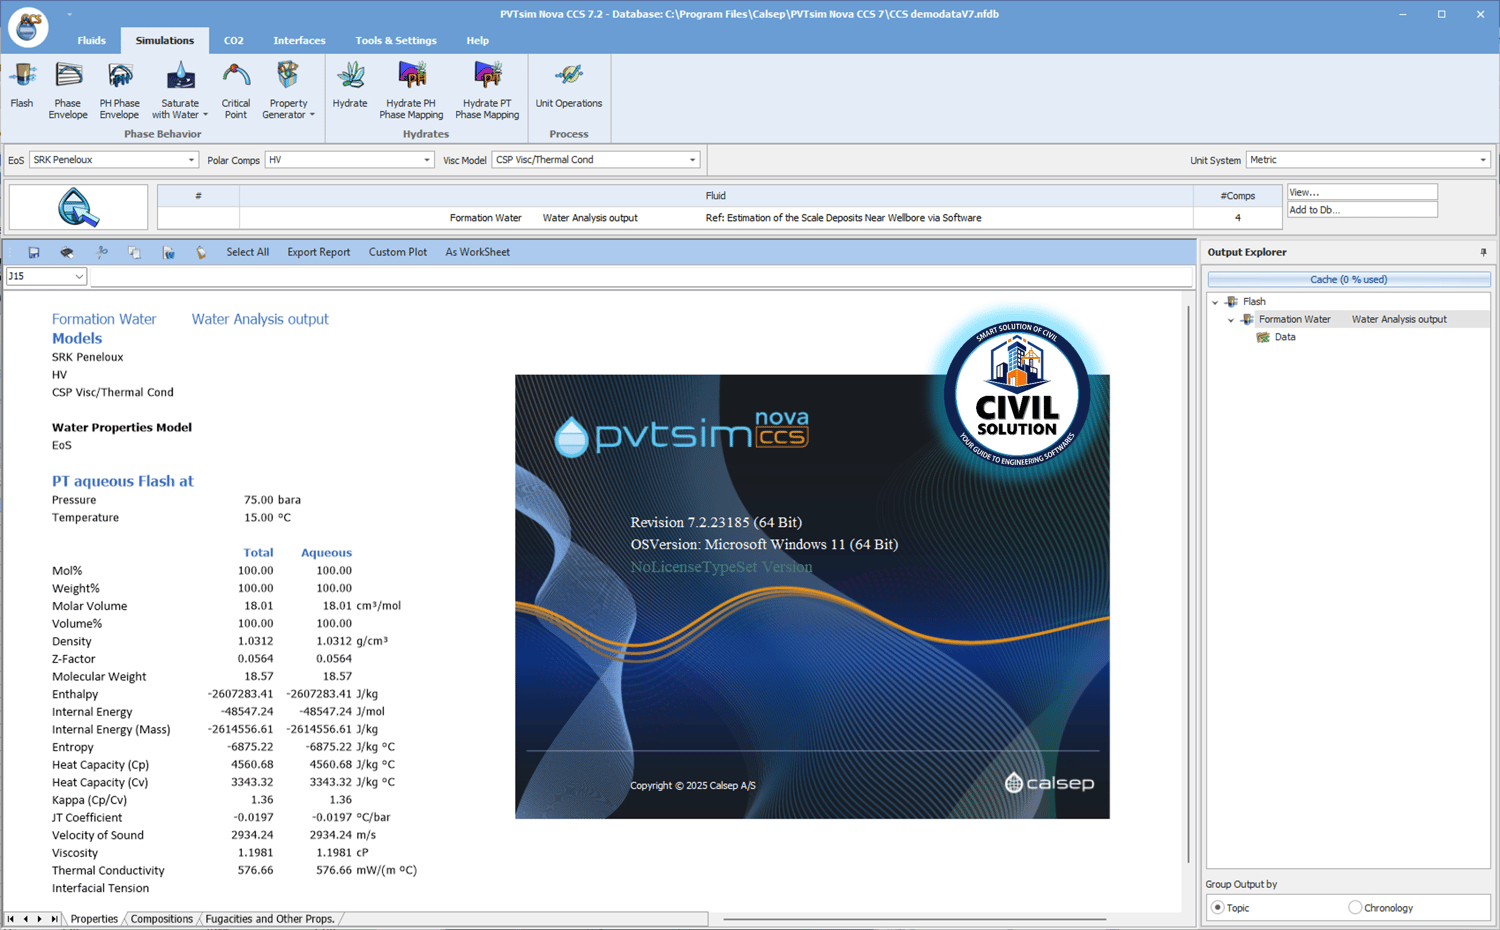Open the Property Generator tool

(x=288, y=90)
